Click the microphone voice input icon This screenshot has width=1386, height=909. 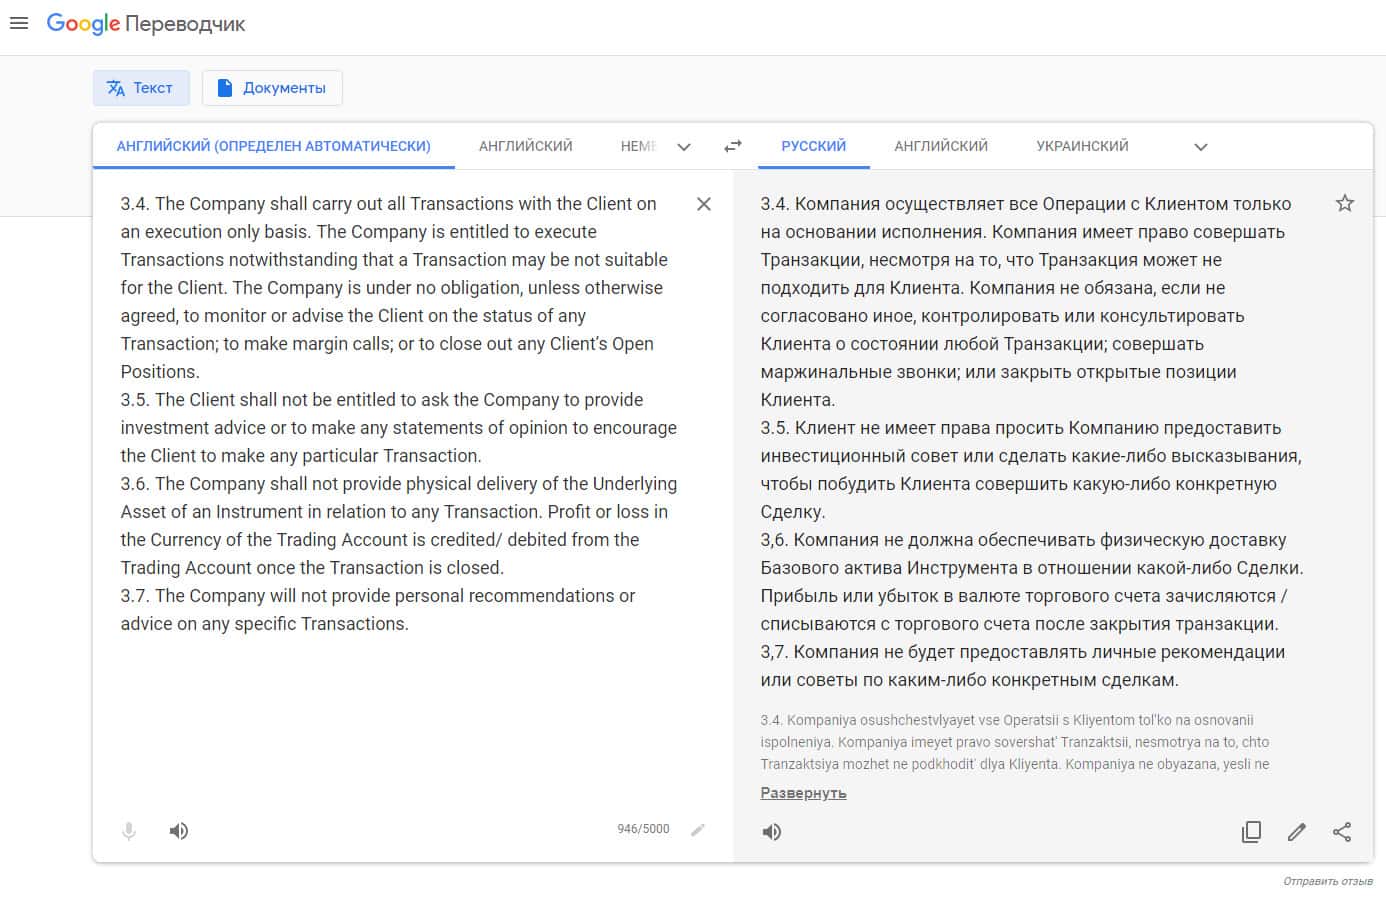click(129, 831)
